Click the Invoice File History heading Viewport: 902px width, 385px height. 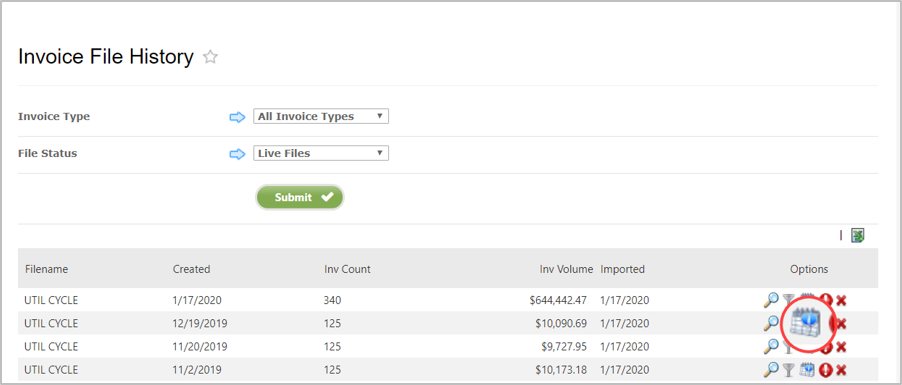(x=106, y=57)
